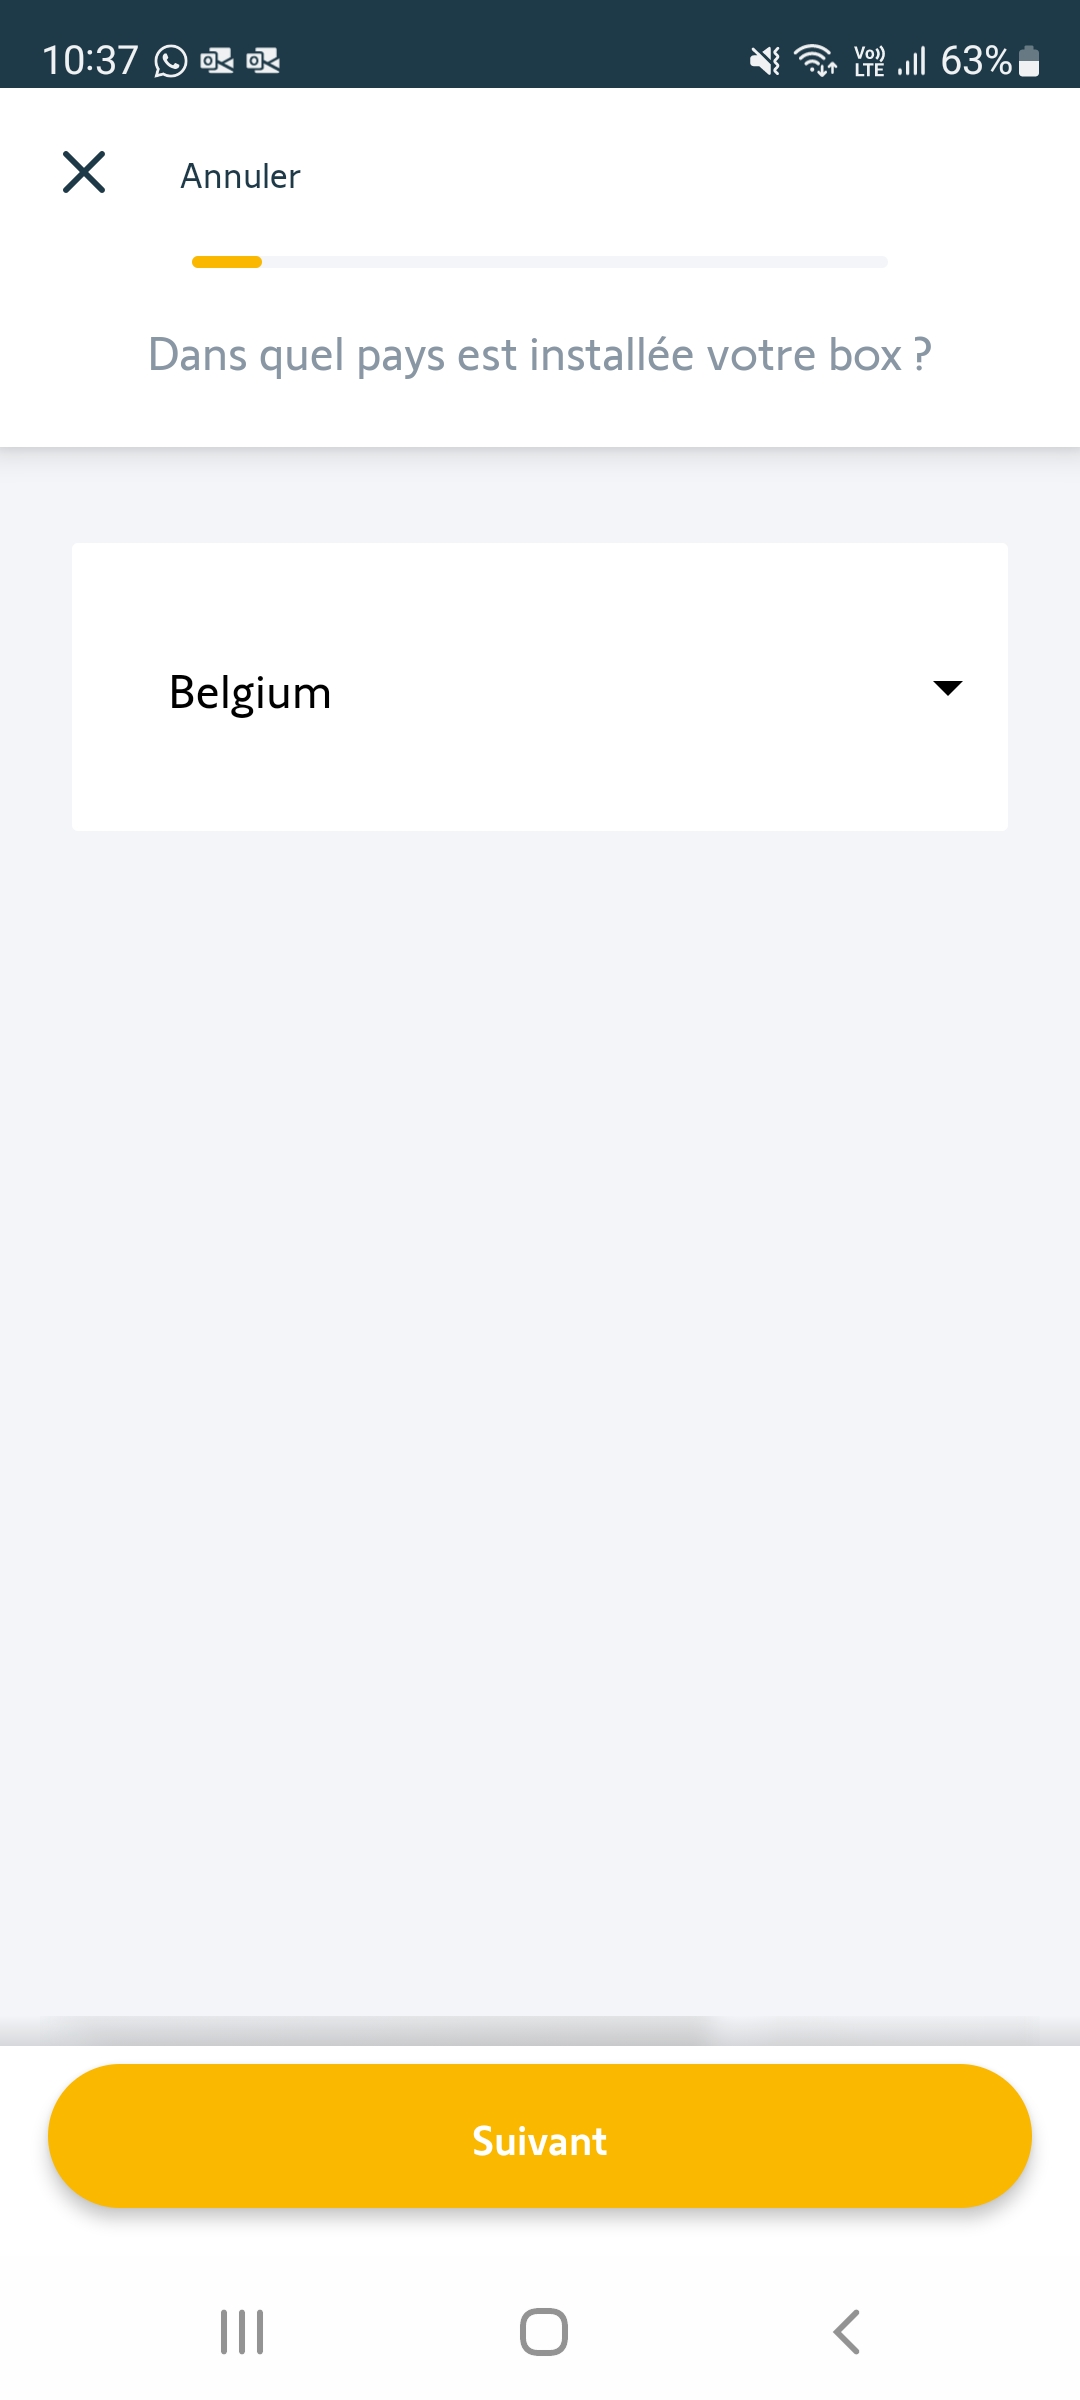
Task: Tap the muted sound status icon
Action: point(765,62)
